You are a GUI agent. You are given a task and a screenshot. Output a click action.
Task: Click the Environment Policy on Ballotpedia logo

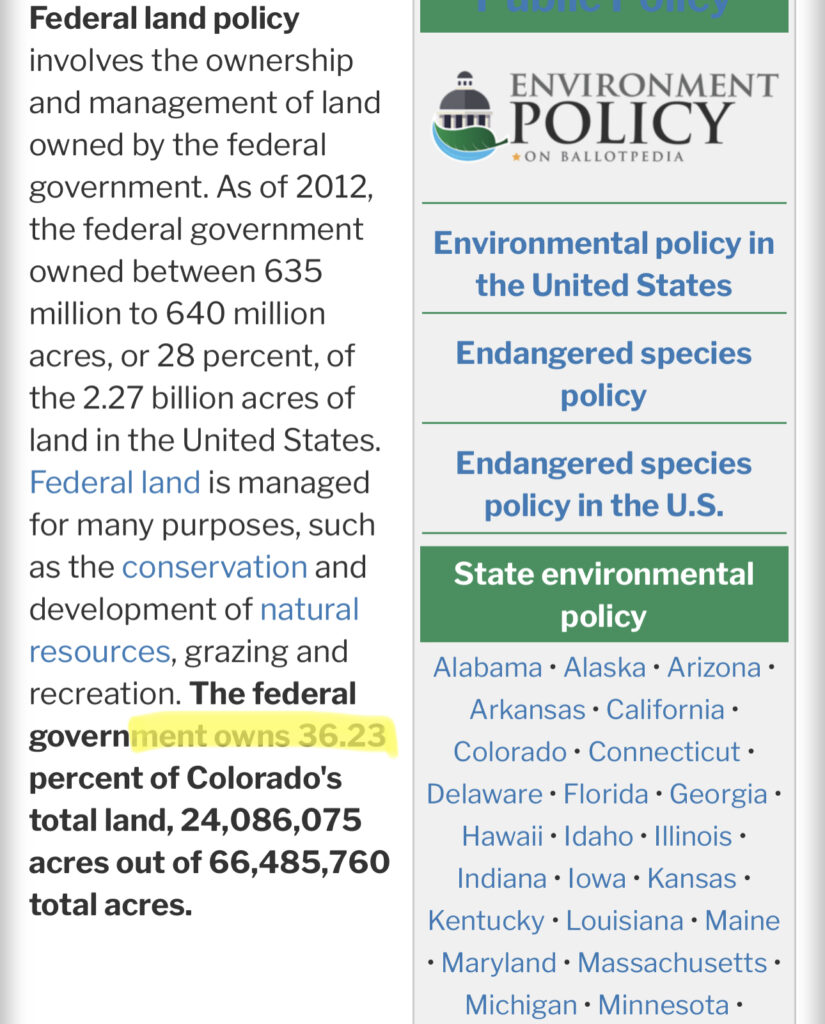point(604,117)
